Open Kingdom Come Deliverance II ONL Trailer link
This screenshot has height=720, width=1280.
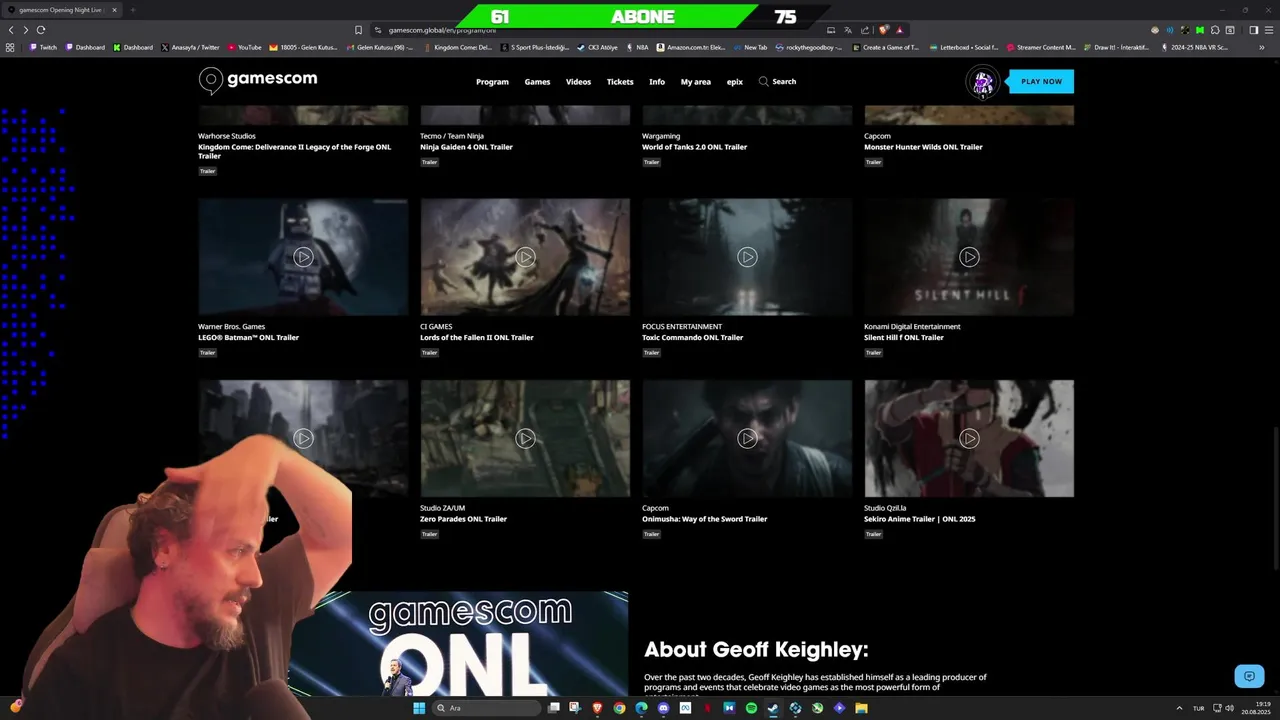(x=294, y=151)
